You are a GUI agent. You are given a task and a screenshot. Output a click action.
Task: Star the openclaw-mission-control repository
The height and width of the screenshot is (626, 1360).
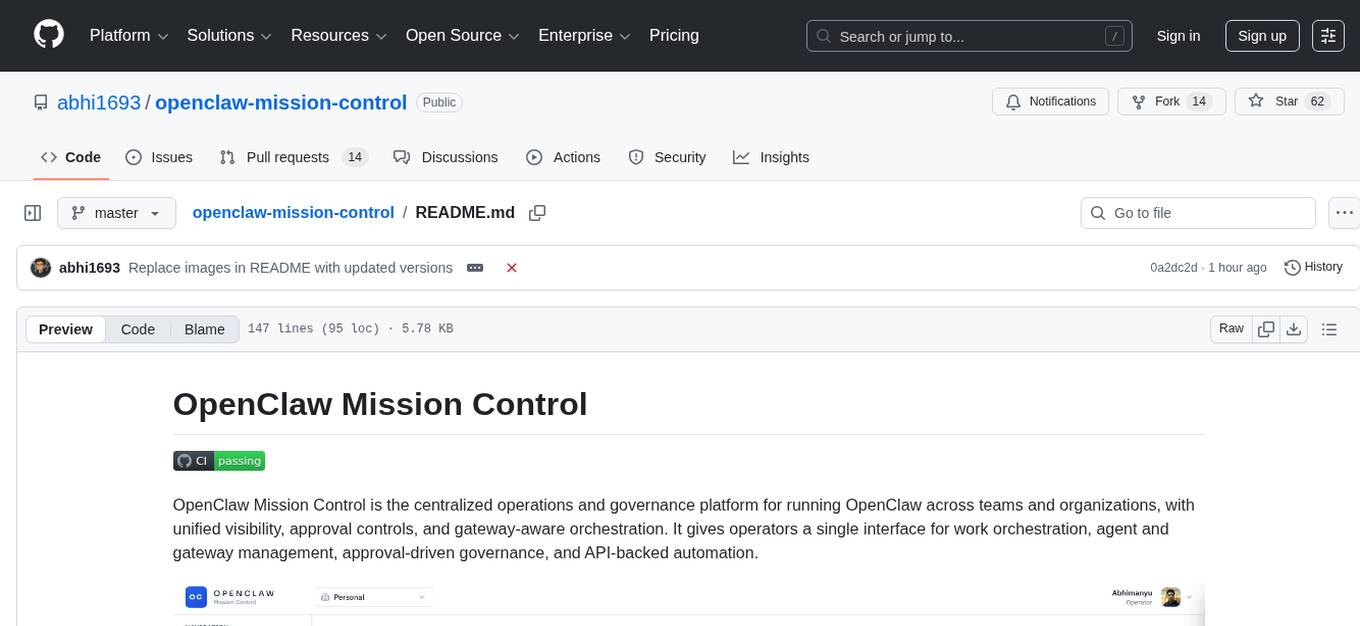(1288, 101)
